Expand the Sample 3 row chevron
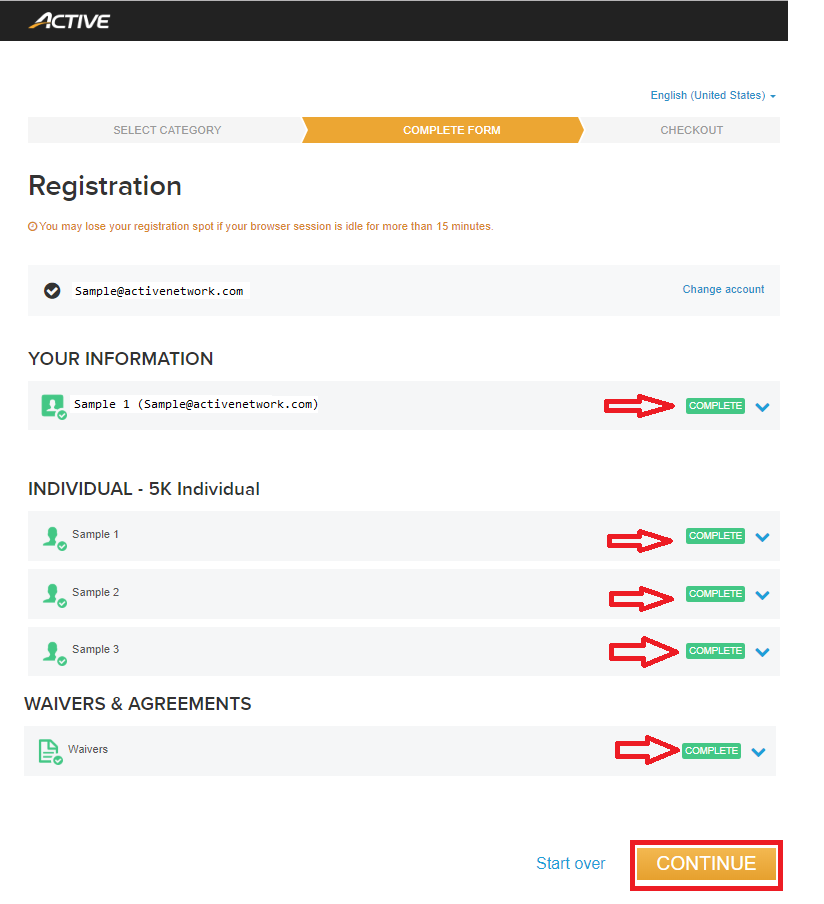This screenshot has height=904, width=824. (762, 652)
